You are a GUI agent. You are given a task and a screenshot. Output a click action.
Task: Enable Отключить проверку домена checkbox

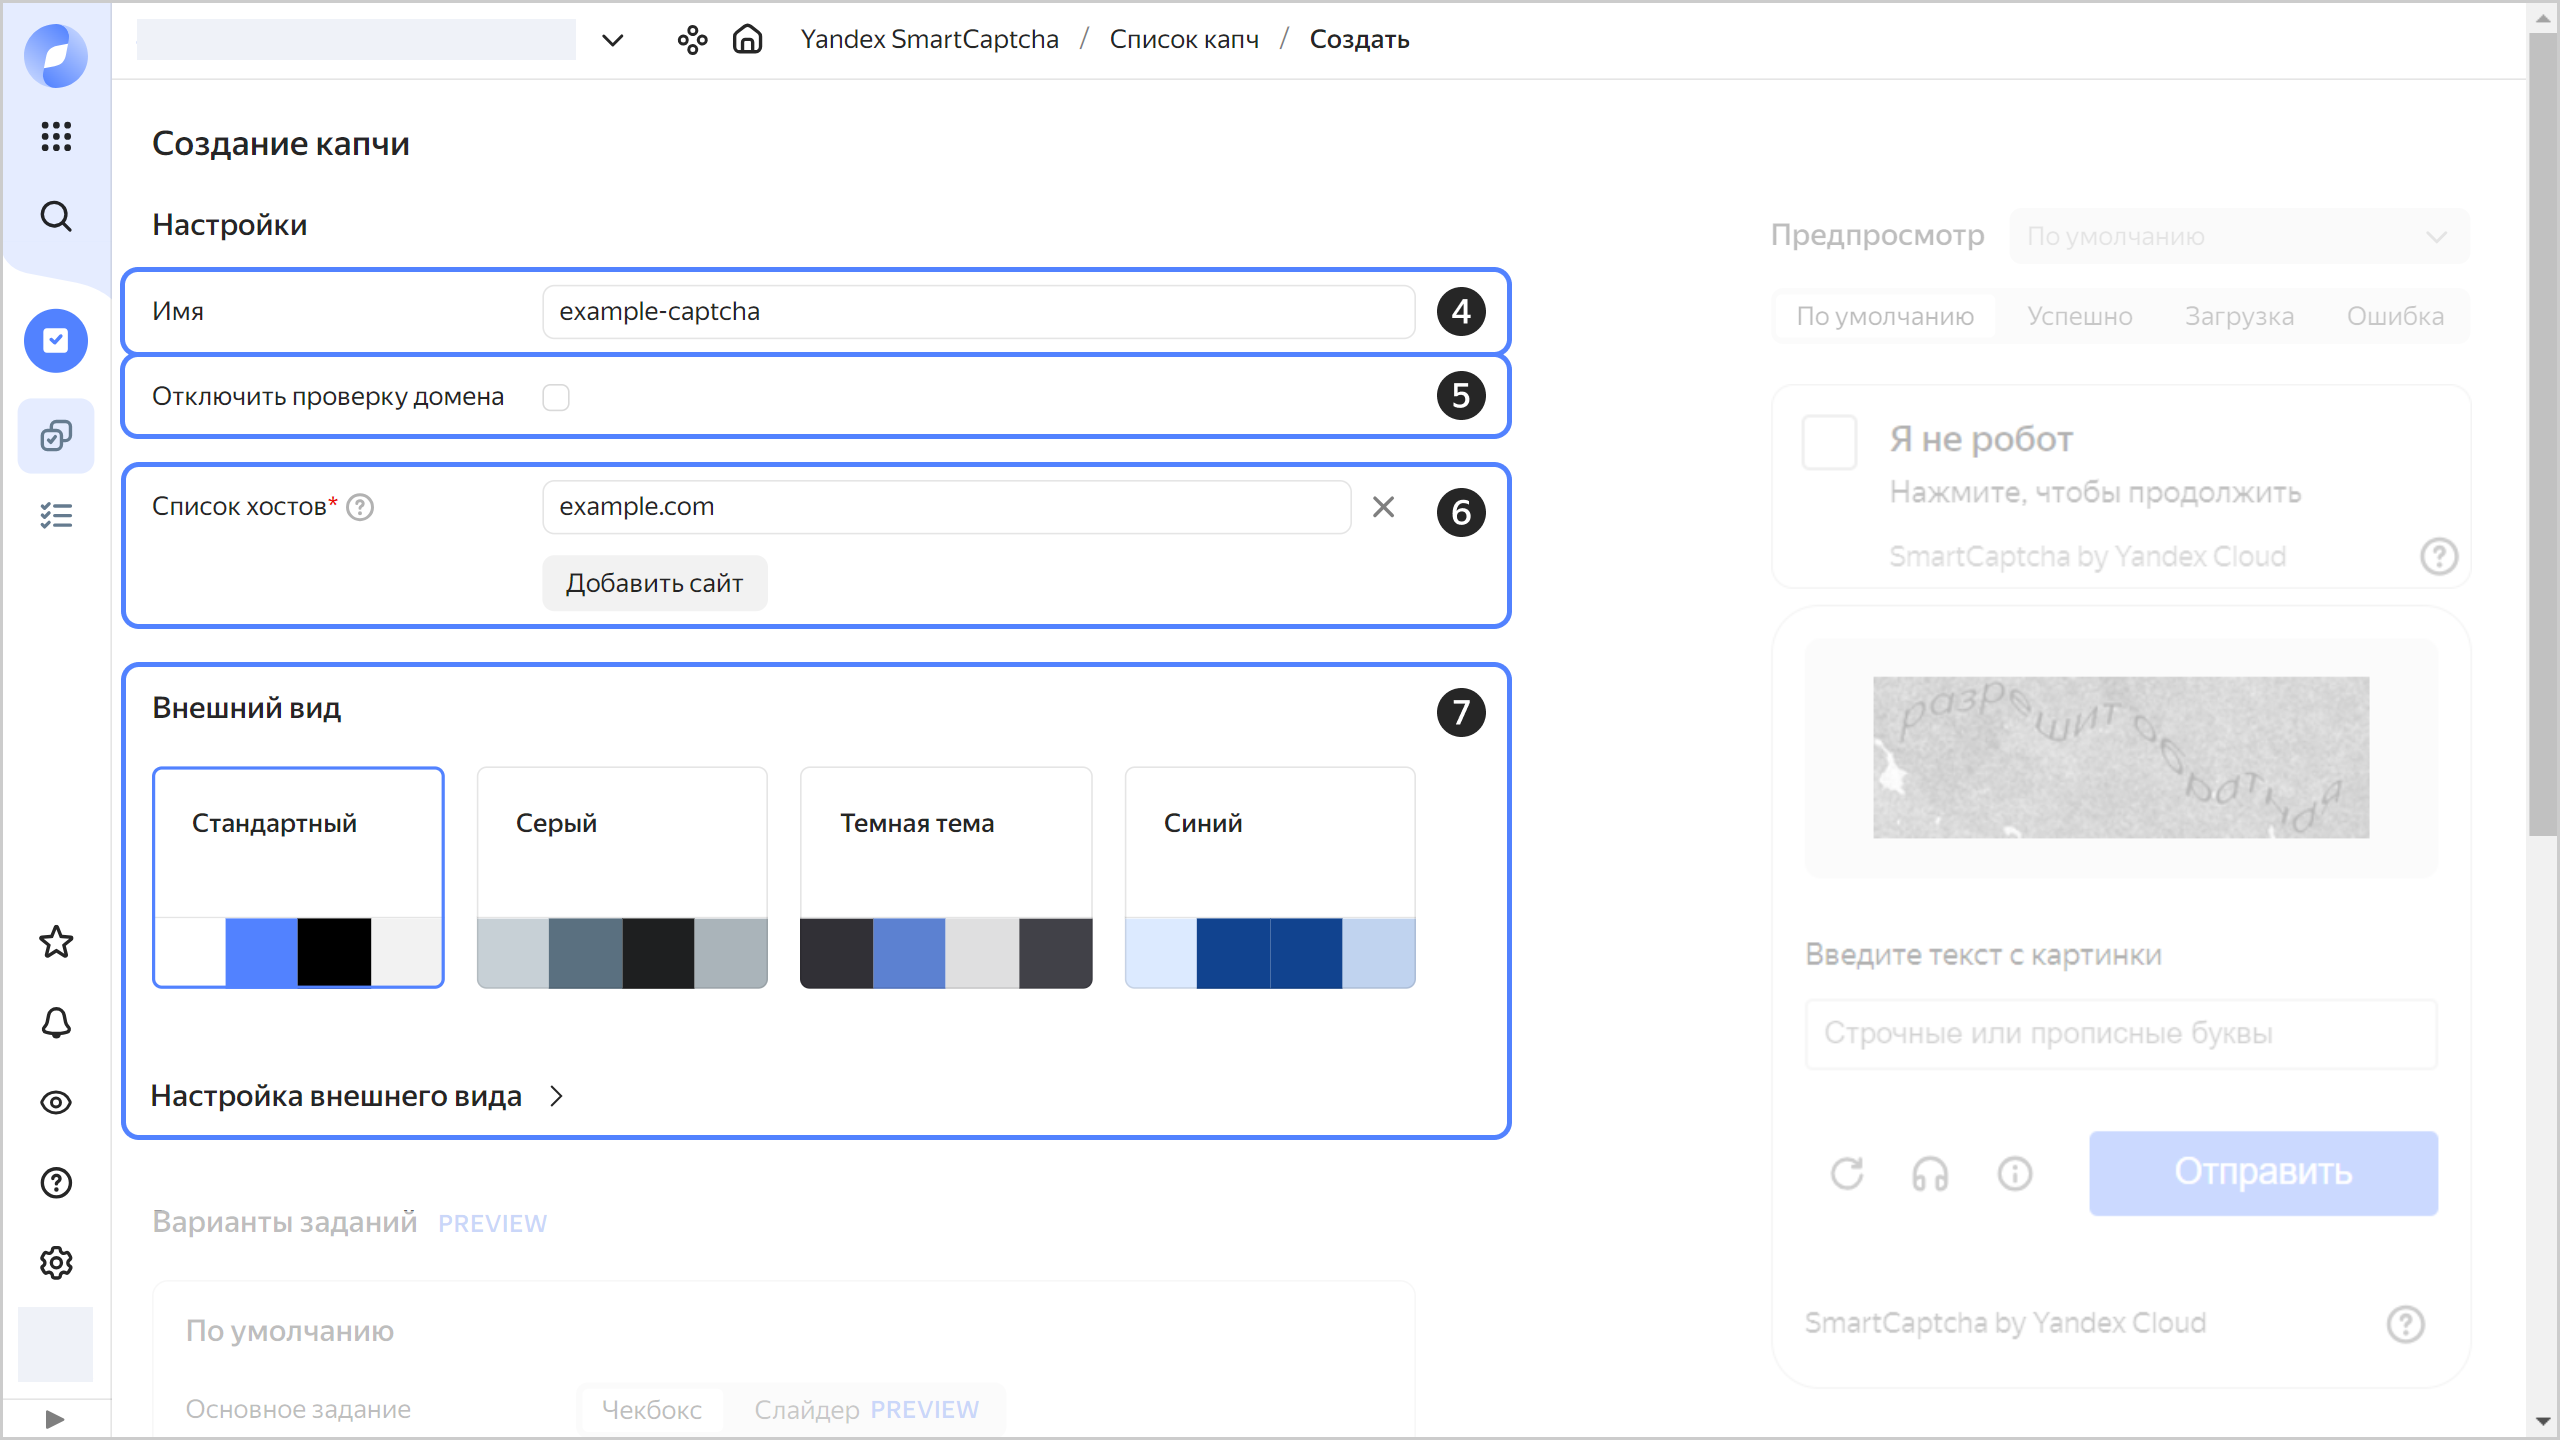[x=556, y=397]
